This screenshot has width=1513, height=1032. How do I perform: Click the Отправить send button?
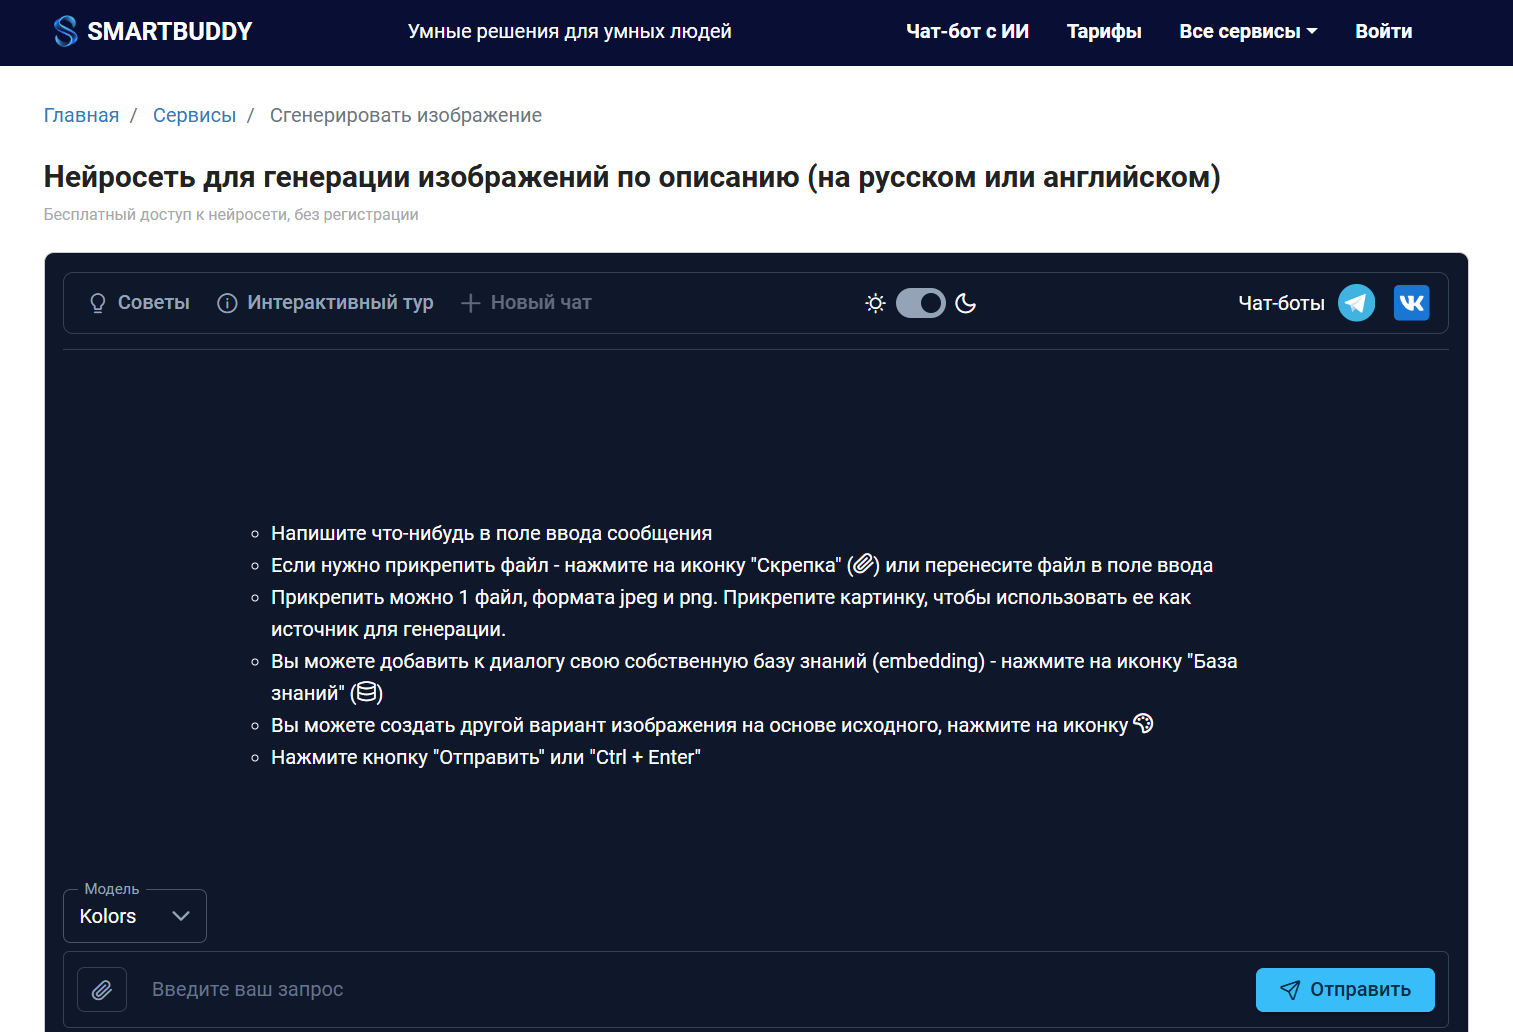pos(1345,990)
